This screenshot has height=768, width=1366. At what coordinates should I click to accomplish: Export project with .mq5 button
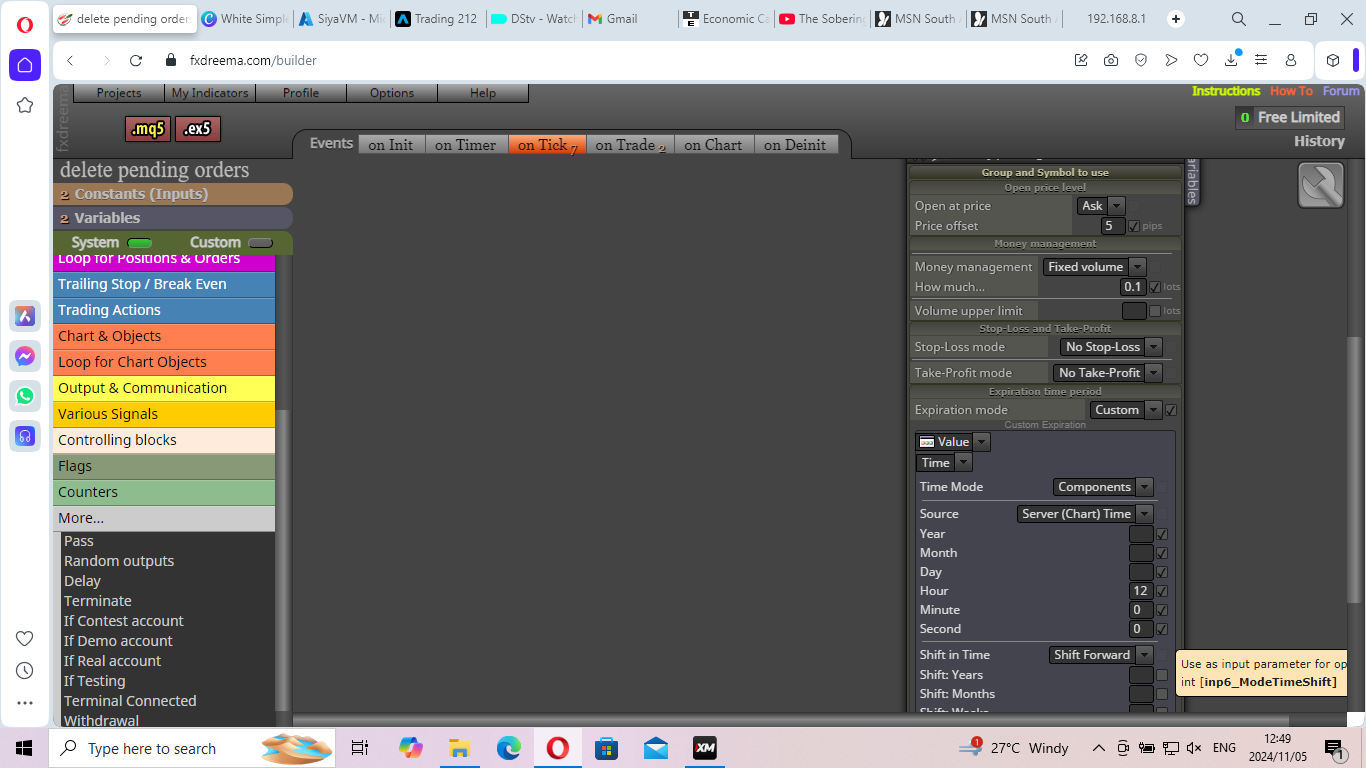[148, 129]
